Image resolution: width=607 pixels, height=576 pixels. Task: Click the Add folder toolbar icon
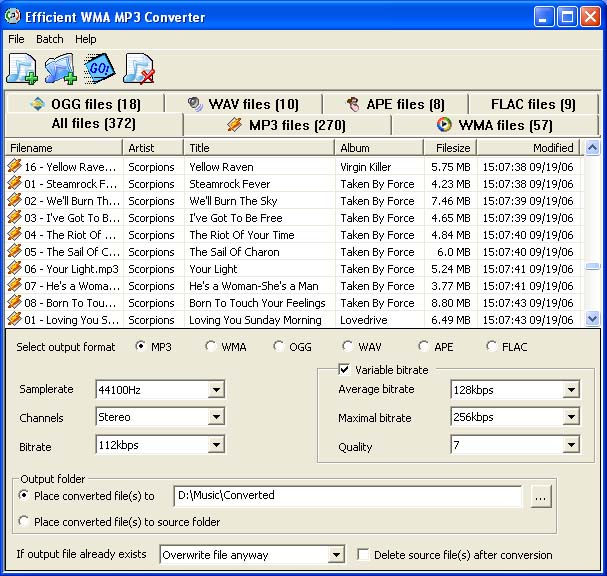[x=60, y=69]
